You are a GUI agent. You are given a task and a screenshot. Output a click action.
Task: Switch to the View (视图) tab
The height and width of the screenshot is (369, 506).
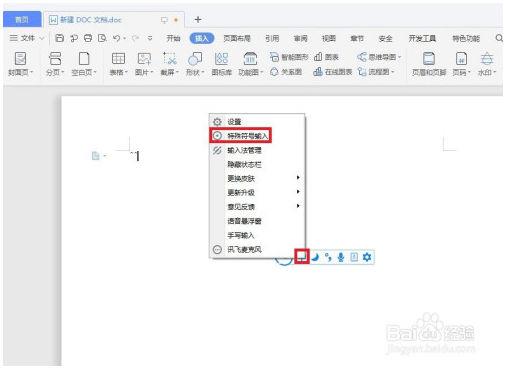click(x=329, y=38)
